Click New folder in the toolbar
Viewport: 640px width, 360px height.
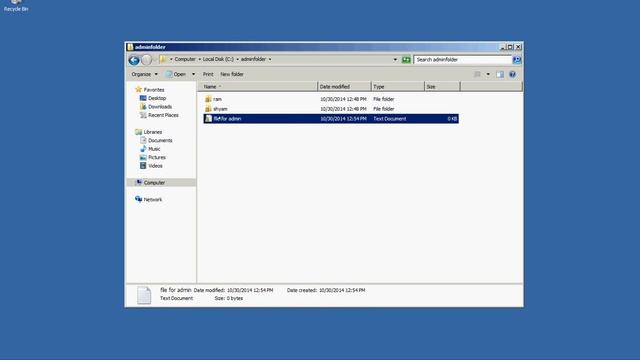231,74
